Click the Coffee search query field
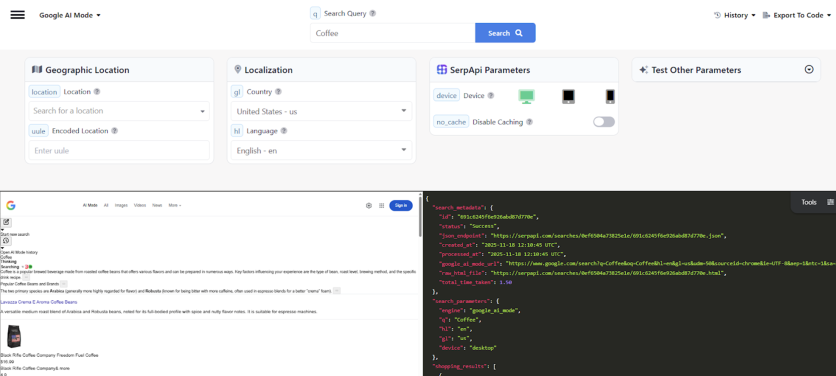836x376 pixels. tap(392, 33)
